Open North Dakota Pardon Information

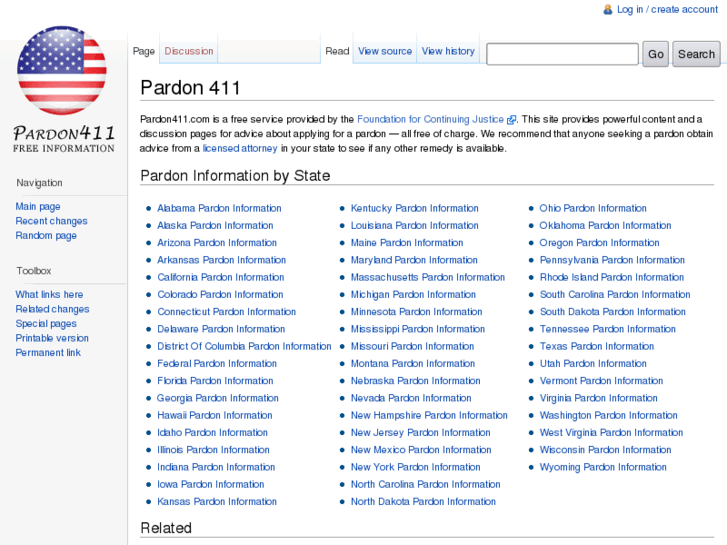[423, 501]
